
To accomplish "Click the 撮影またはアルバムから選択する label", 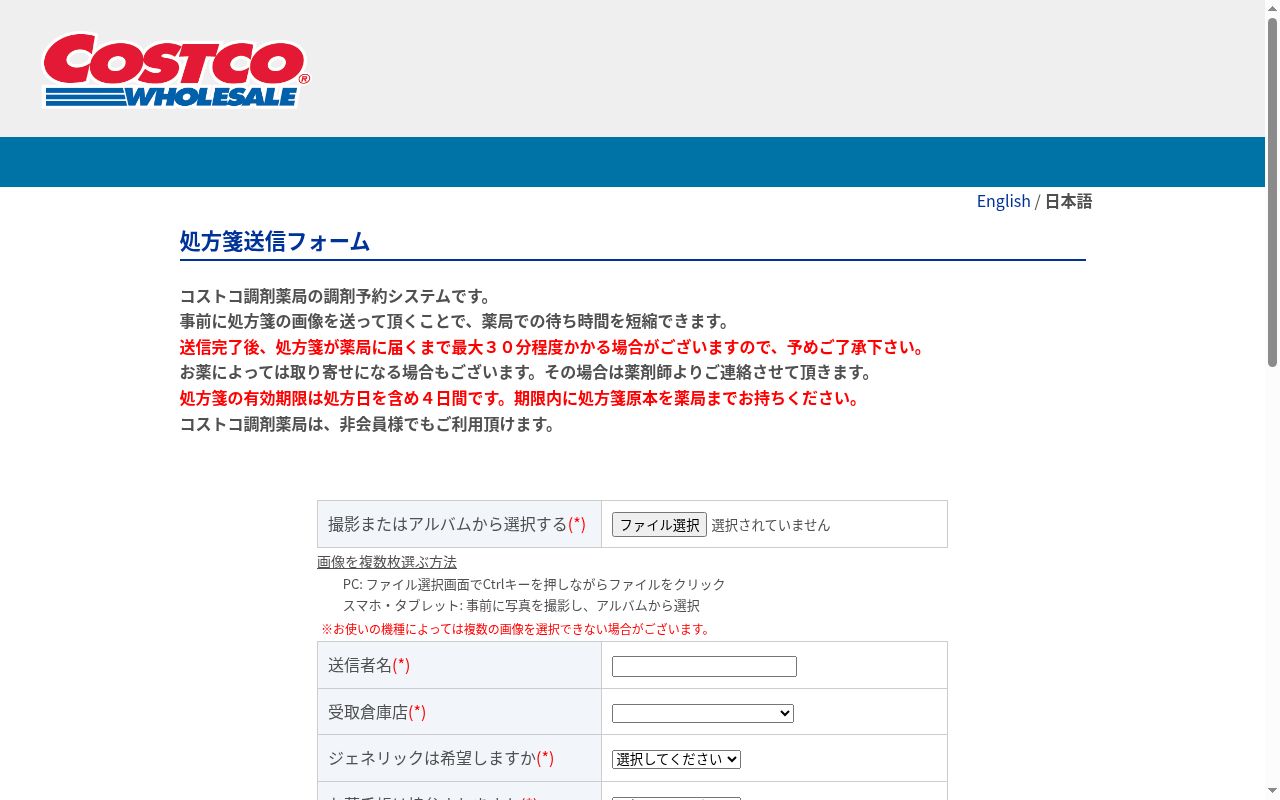I will click(457, 524).
